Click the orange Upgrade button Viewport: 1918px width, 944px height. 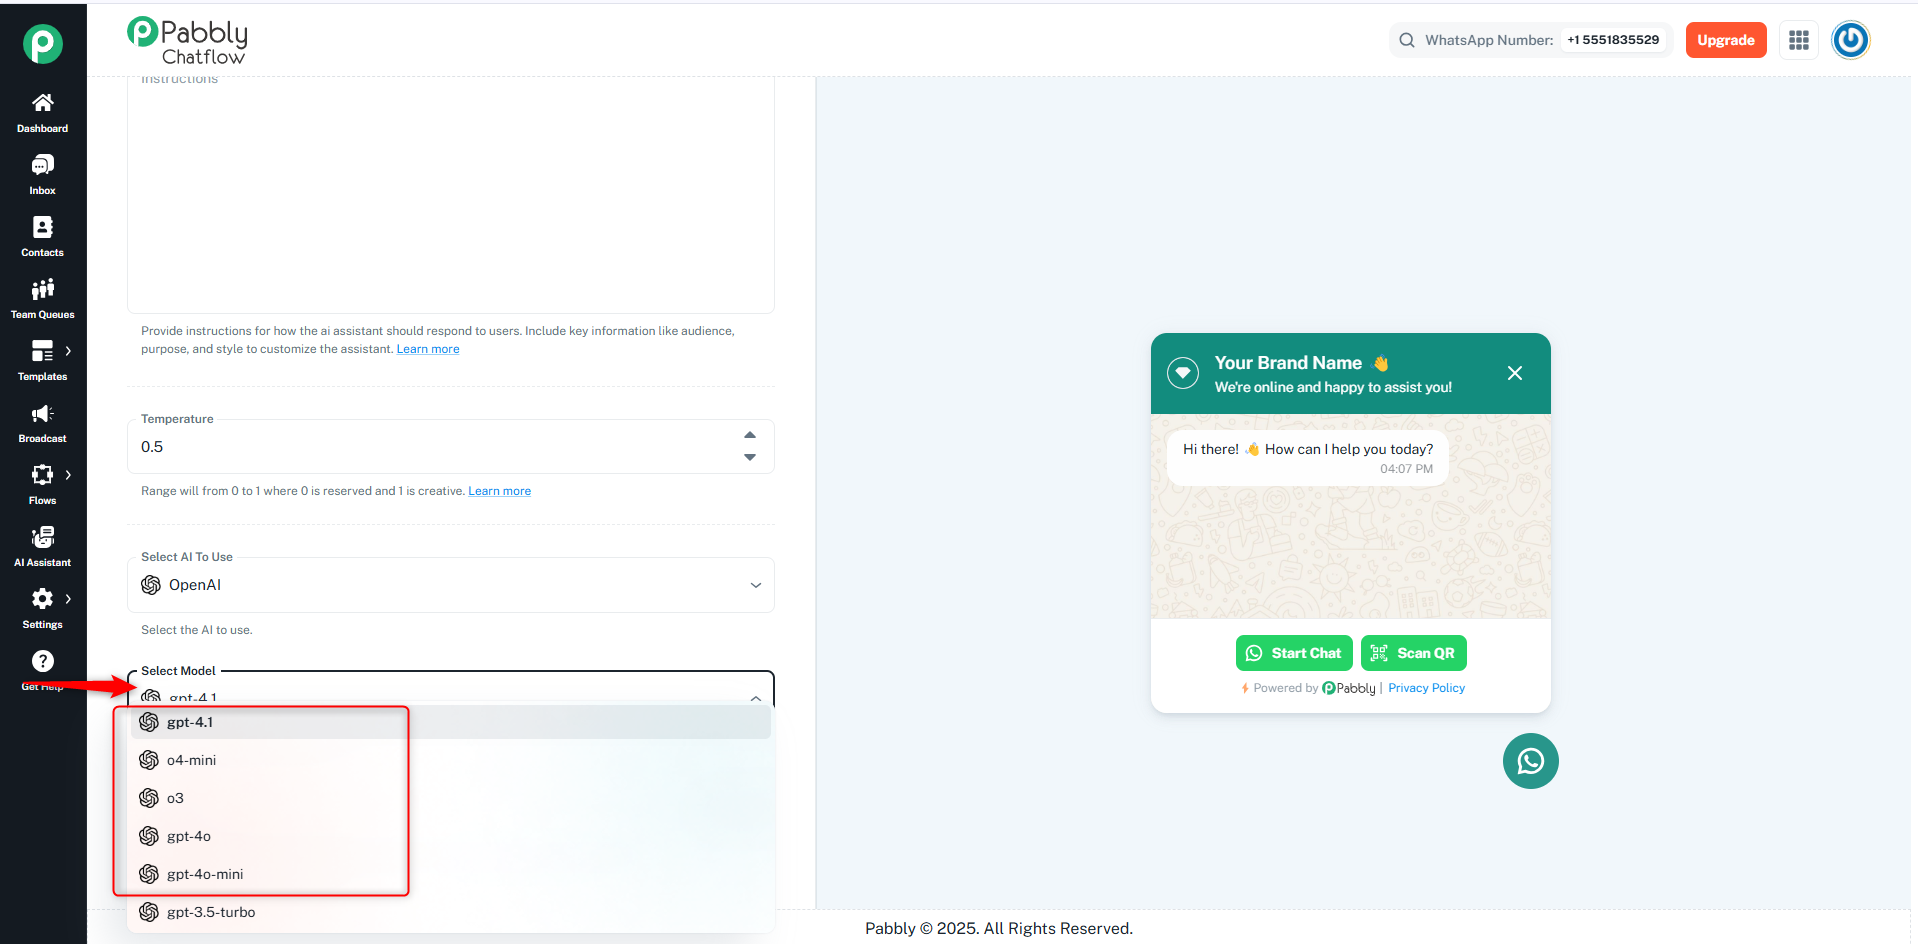(x=1726, y=40)
